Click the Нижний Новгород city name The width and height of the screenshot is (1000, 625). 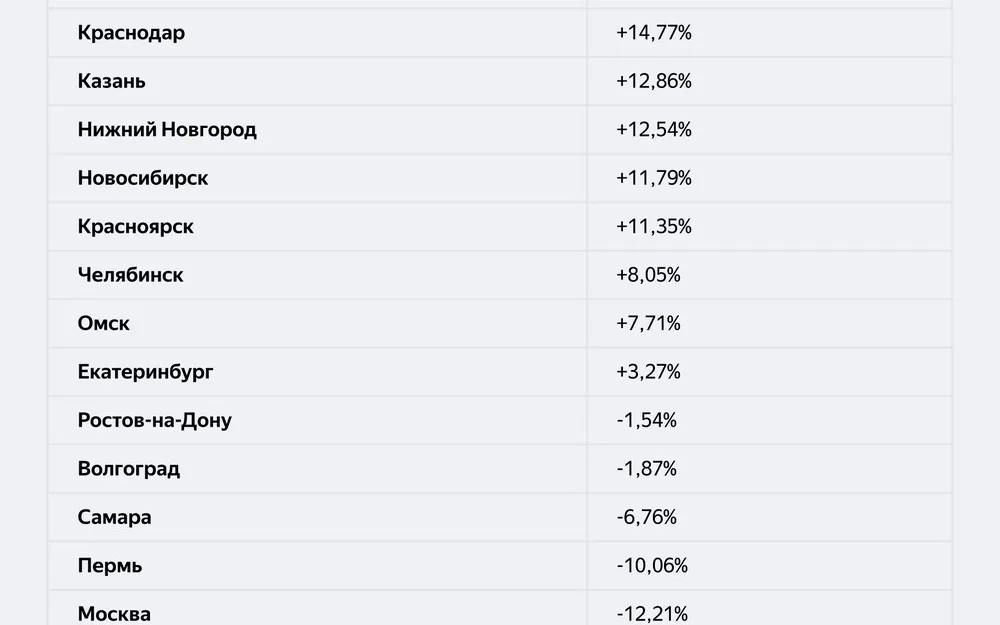click(x=167, y=130)
